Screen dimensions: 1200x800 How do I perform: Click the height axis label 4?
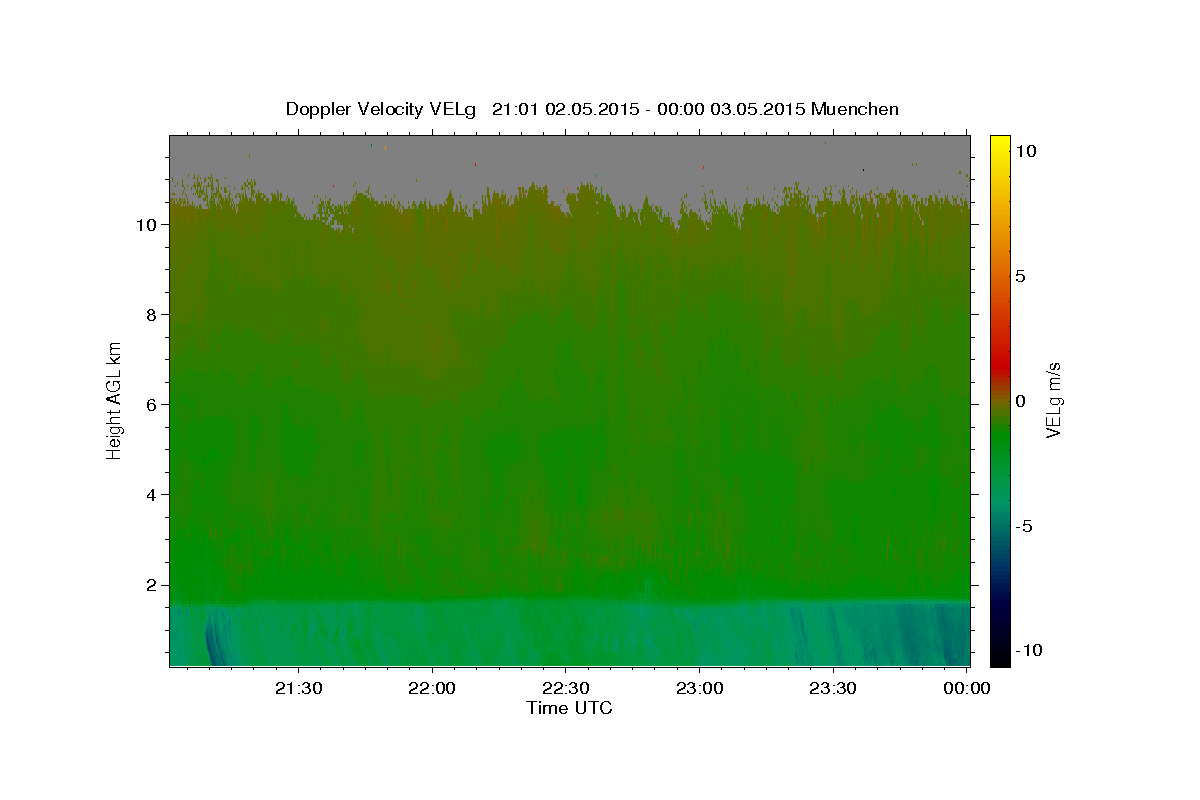(152, 495)
